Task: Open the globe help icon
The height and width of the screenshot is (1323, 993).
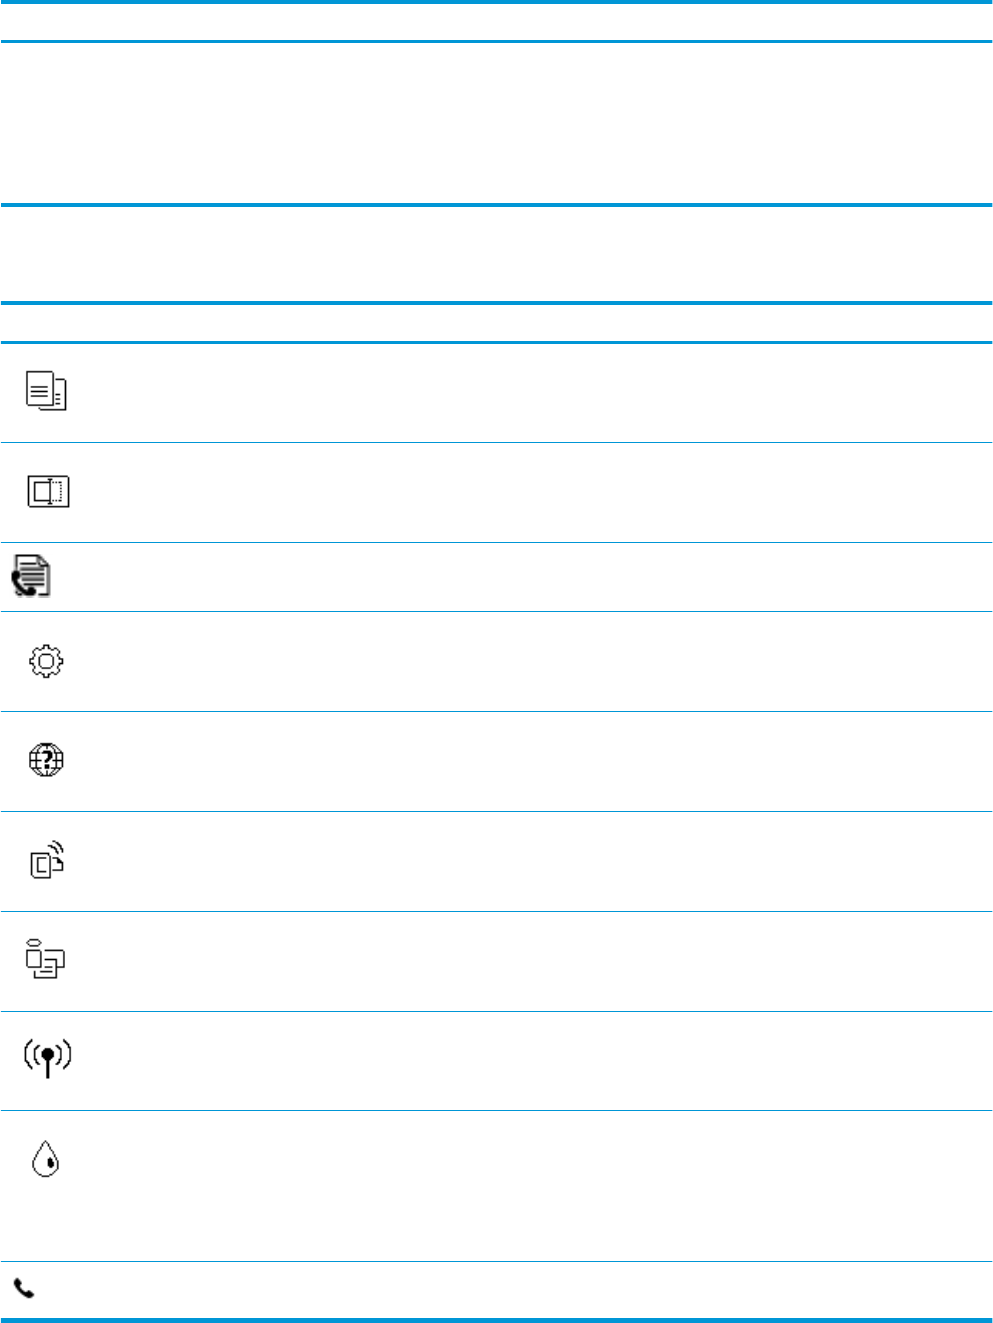Action: tap(46, 760)
